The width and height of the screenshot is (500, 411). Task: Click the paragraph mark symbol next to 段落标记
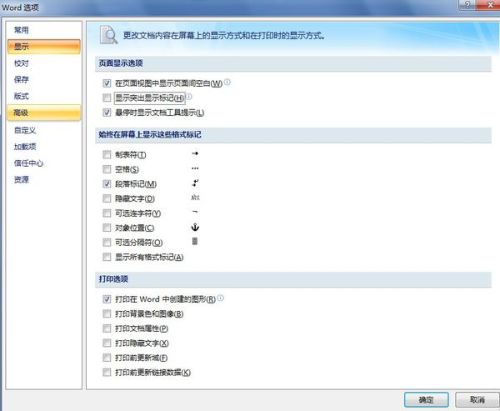click(x=195, y=183)
